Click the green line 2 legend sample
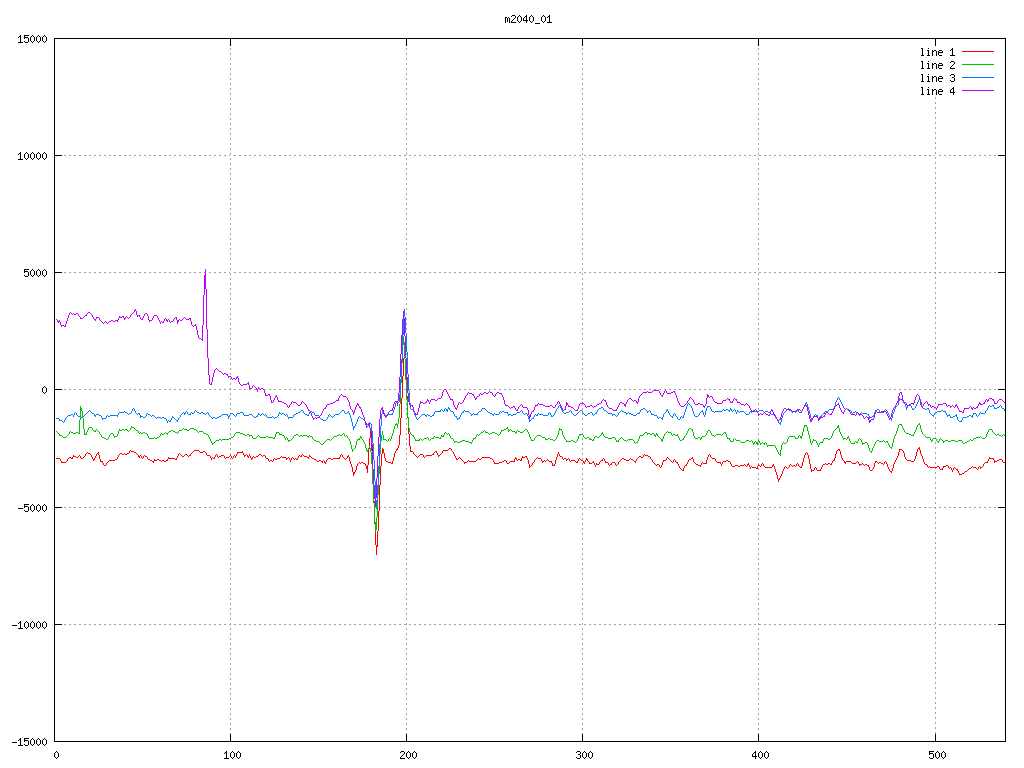Image resolution: width=1024 pixels, height=768 pixels. click(x=978, y=65)
